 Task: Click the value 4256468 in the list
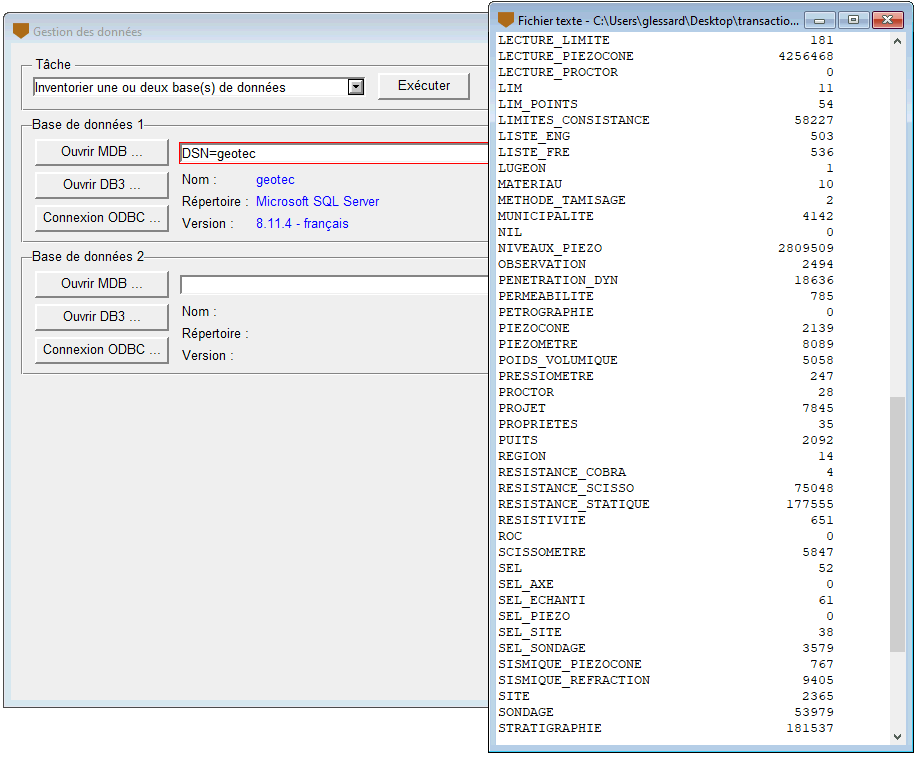[x=806, y=56]
